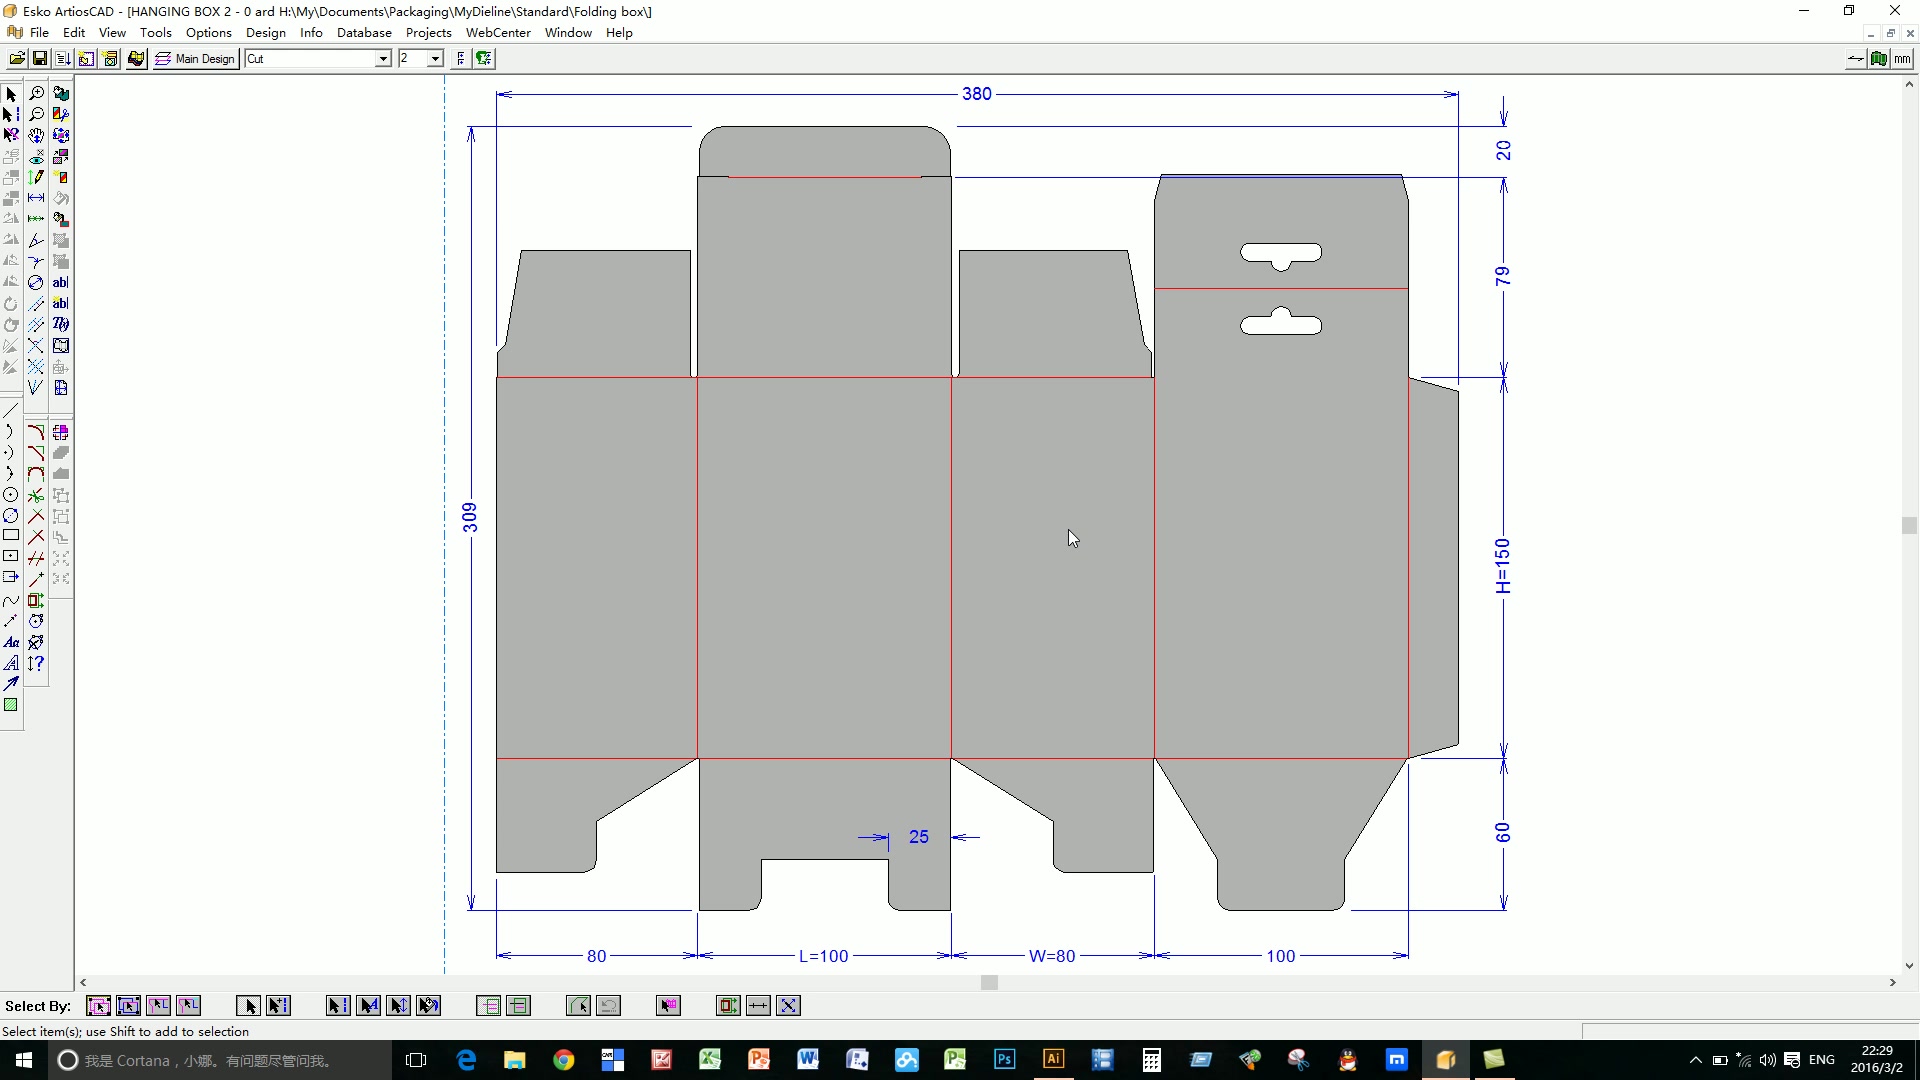The width and height of the screenshot is (1920, 1080).
Task: Select the Zoom Out magnifier tool
Action: pyautogui.click(x=37, y=114)
